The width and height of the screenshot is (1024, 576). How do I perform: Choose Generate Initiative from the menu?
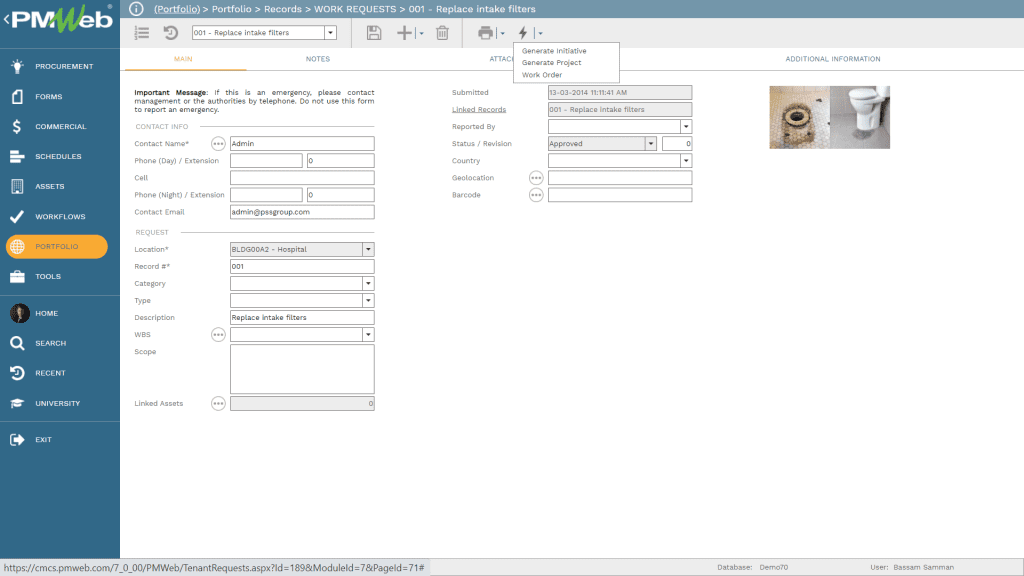point(554,51)
